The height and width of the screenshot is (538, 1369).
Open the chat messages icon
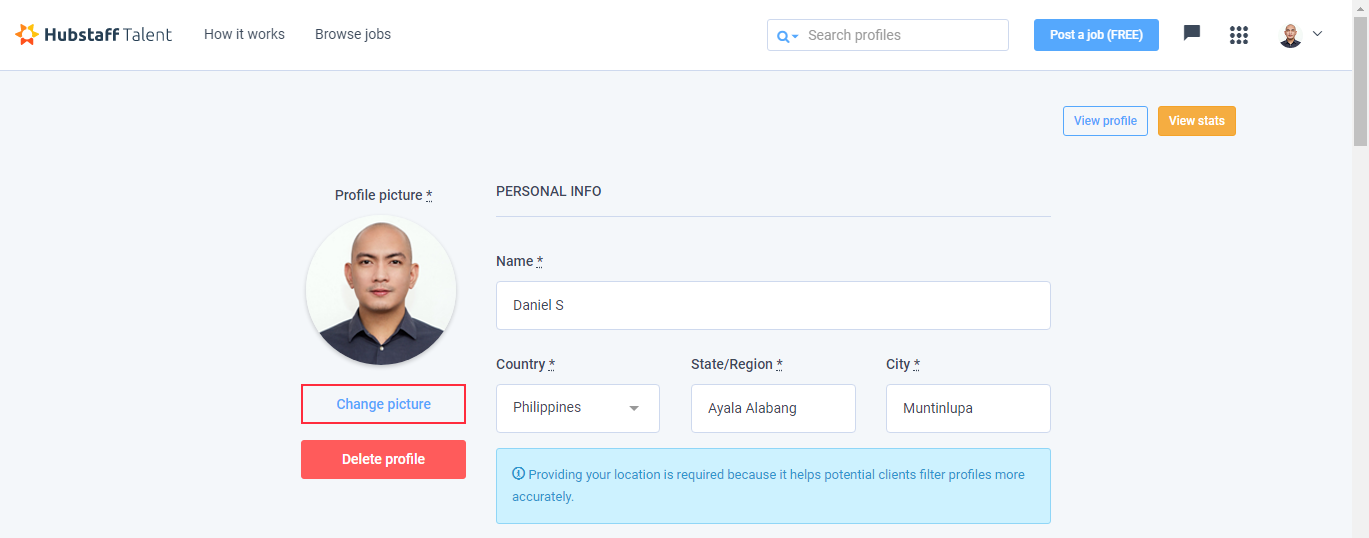click(x=1191, y=33)
